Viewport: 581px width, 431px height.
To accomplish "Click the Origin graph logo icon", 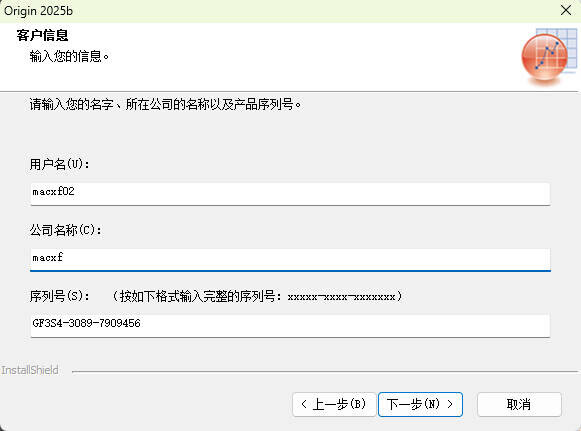I will [x=549, y=56].
